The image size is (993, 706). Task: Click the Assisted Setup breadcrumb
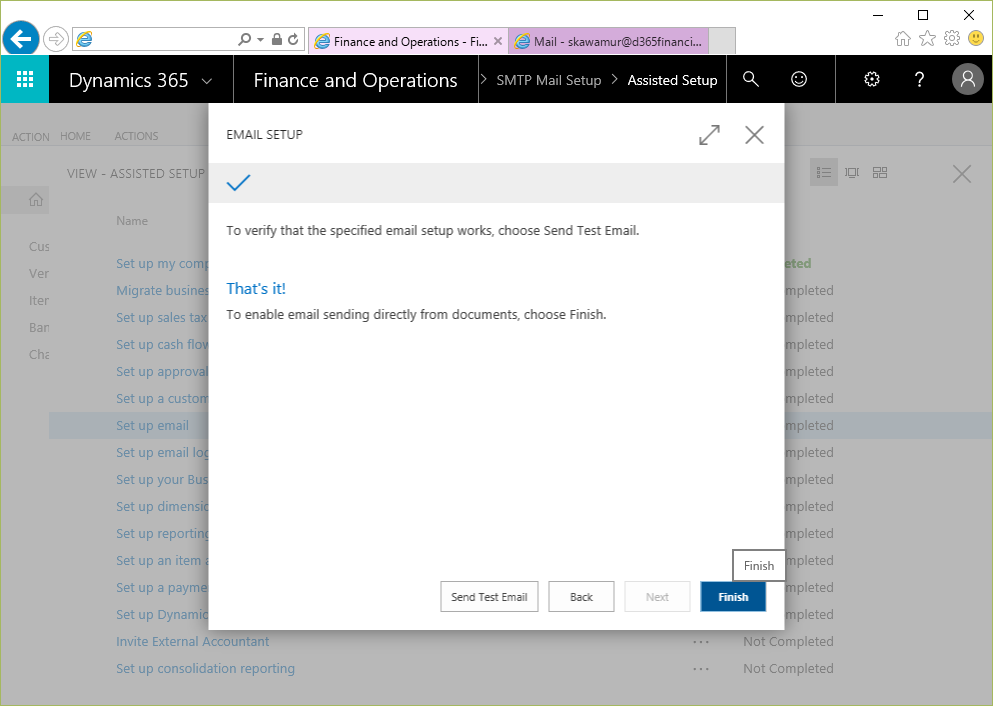pyautogui.click(x=673, y=80)
